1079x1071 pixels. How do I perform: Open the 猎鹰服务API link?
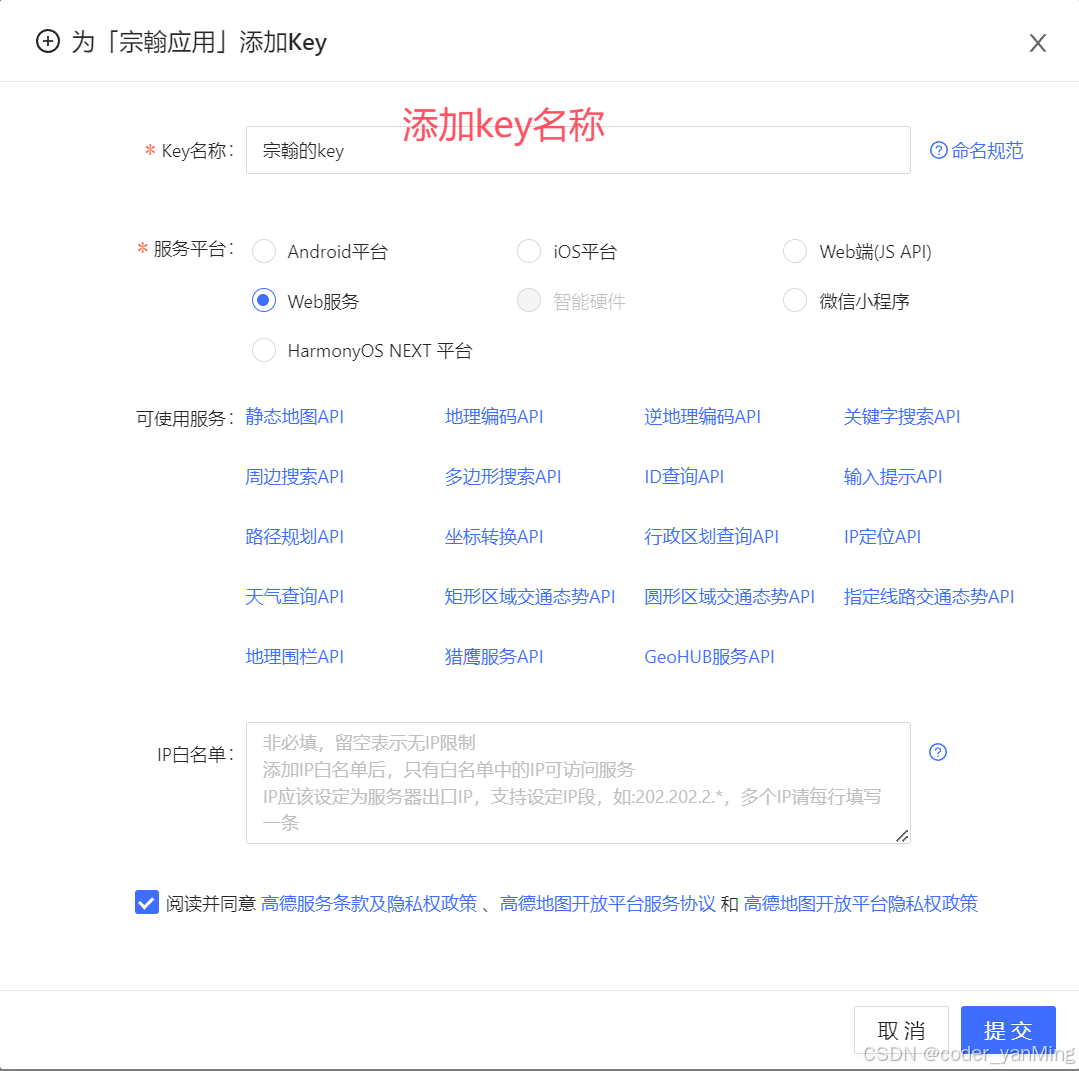pyautogui.click(x=494, y=656)
